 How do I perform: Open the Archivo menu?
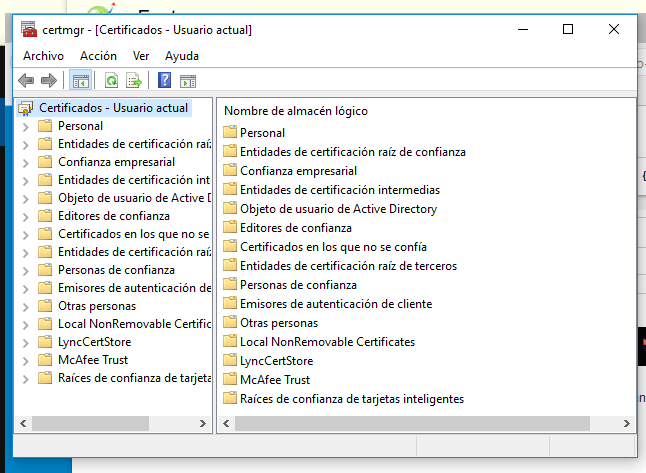coord(43,56)
